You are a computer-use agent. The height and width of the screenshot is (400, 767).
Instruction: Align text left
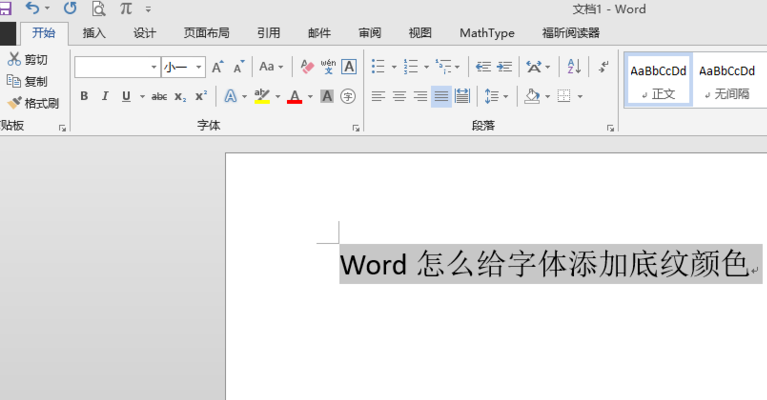[378, 96]
